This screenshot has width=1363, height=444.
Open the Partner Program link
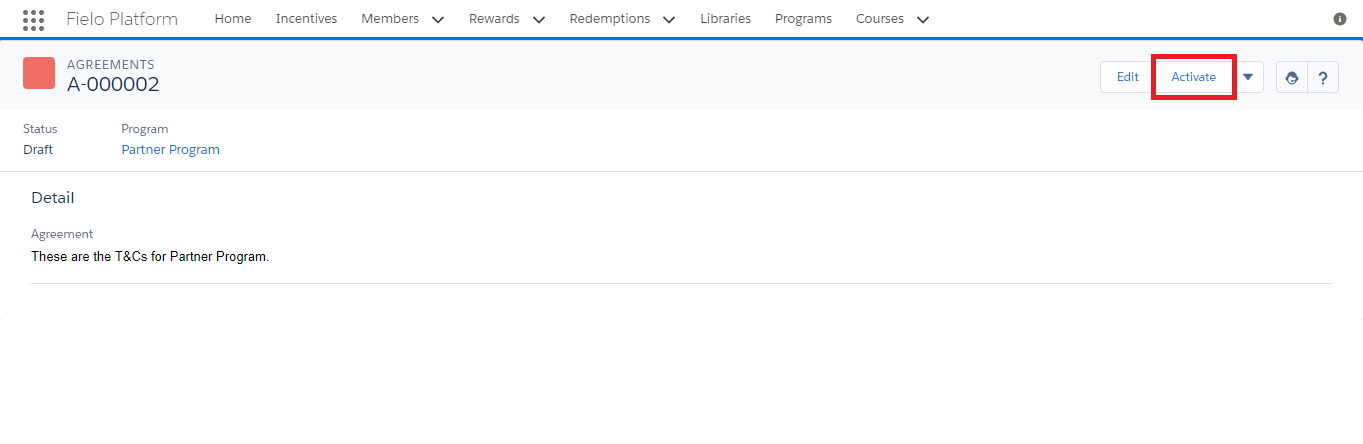(170, 150)
